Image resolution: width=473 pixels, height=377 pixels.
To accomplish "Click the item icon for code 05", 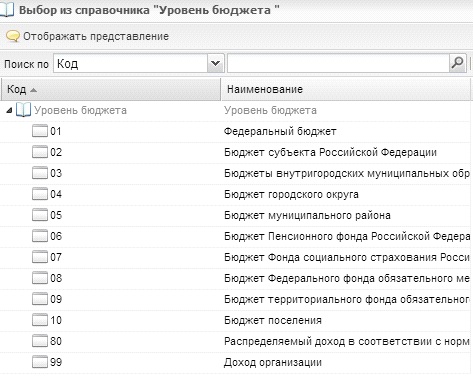I will (x=40, y=215).
